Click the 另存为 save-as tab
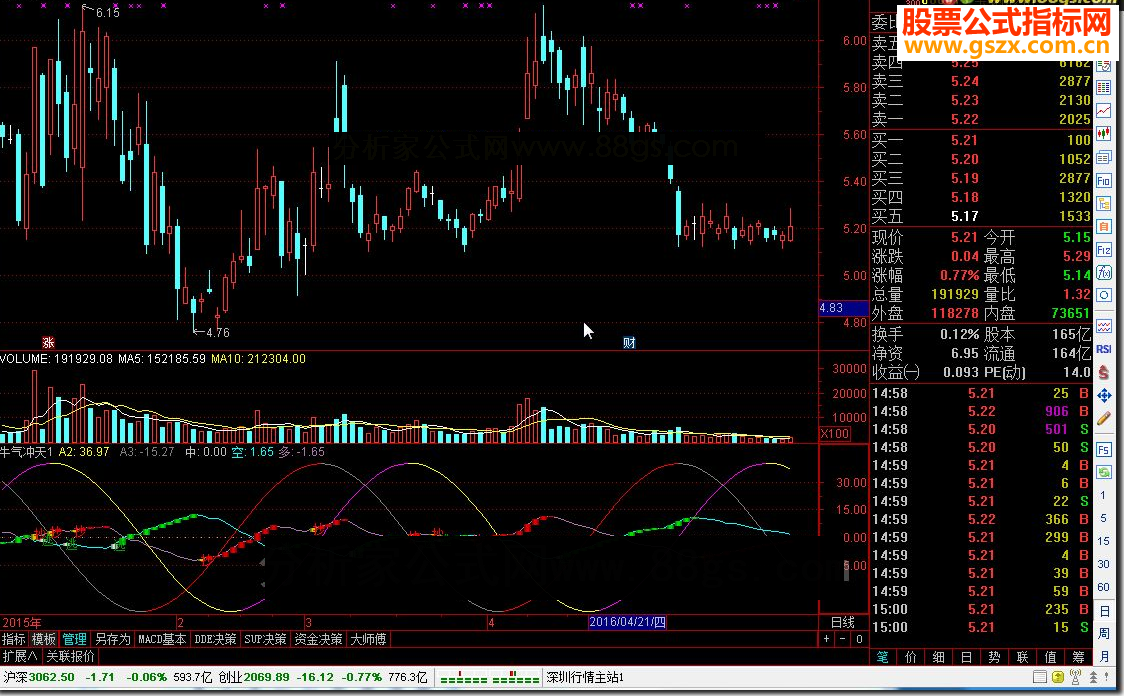Screen dimensions: 1124x696 tap(113, 639)
